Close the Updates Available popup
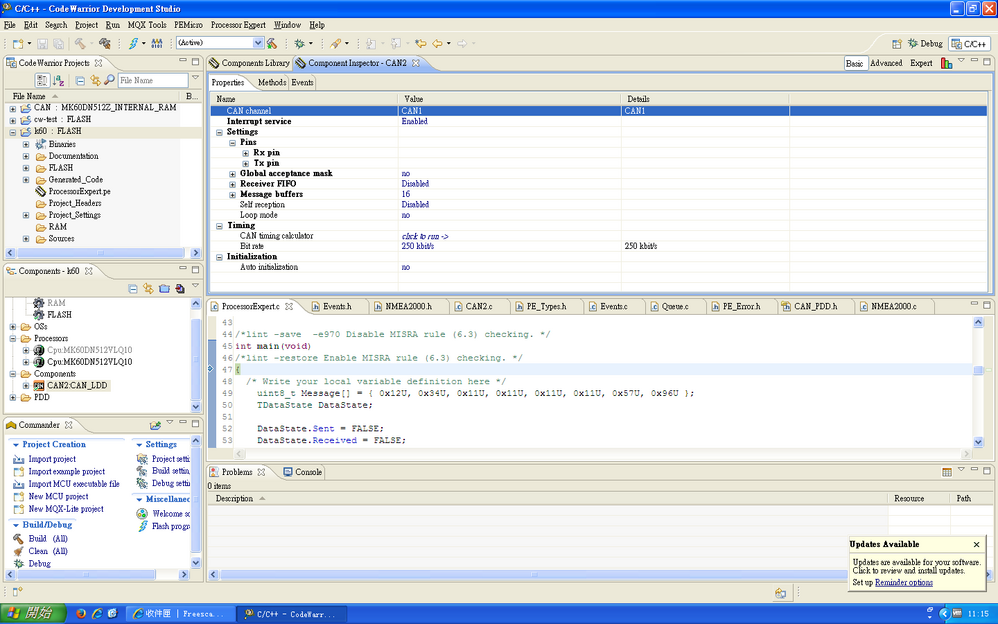Screen dimensions: 998x624 coord(976,544)
